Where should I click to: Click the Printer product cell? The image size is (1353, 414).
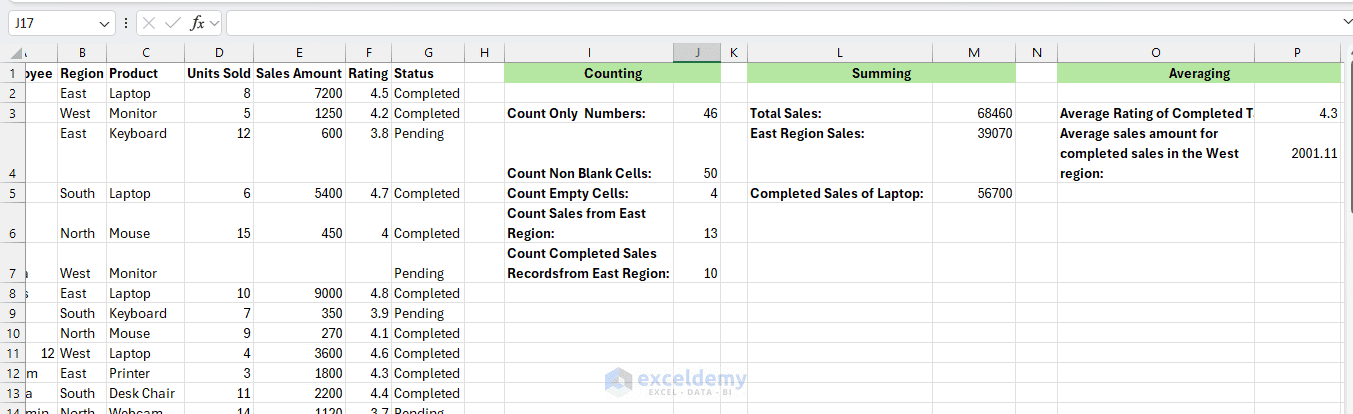coord(145,373)
